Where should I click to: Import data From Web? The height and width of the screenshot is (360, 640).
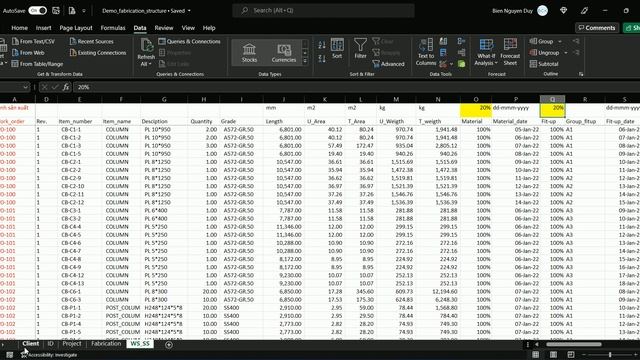[28, 53]
